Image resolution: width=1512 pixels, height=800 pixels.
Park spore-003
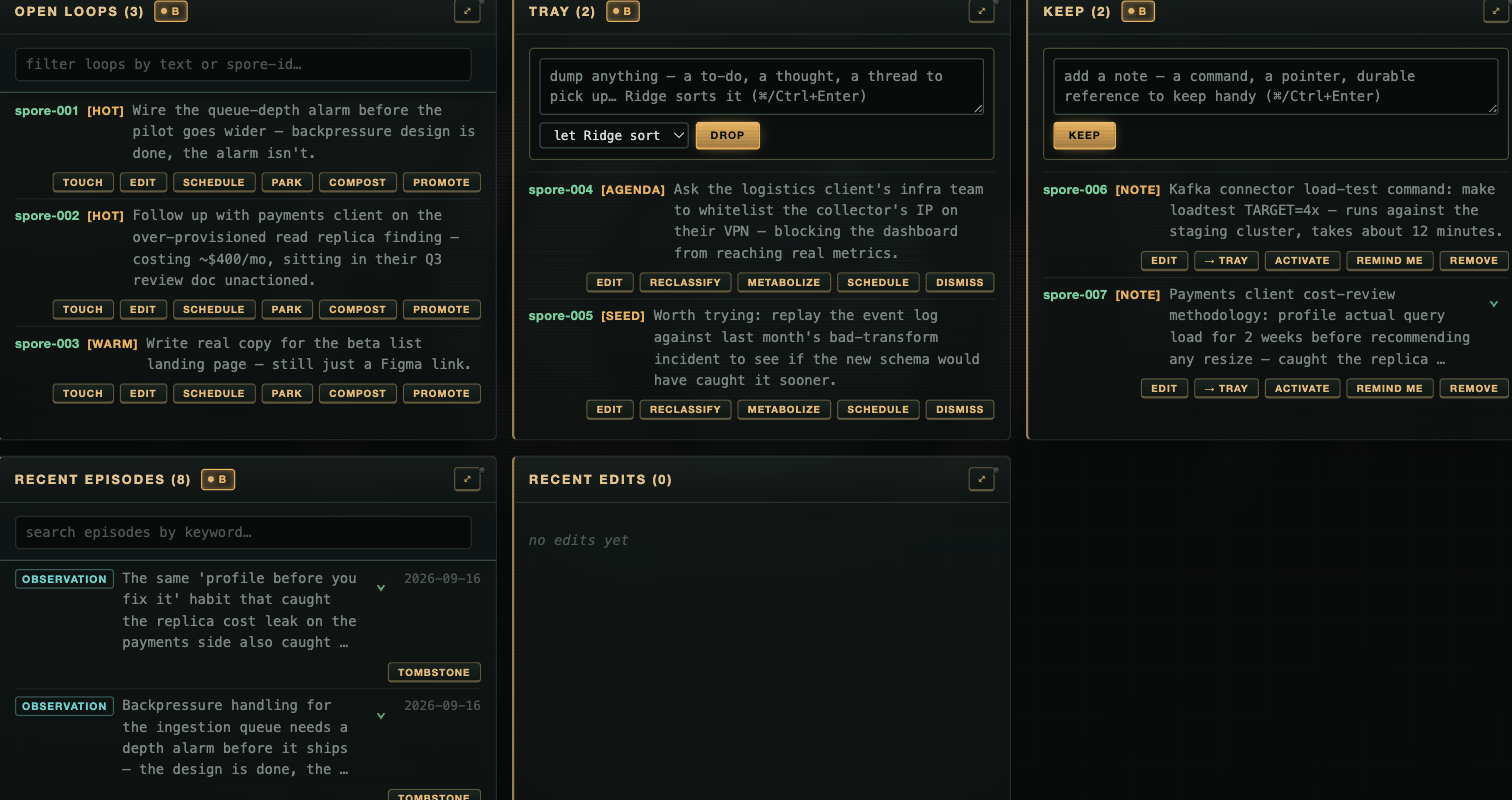pyautogui.click(x=287, y=393)
